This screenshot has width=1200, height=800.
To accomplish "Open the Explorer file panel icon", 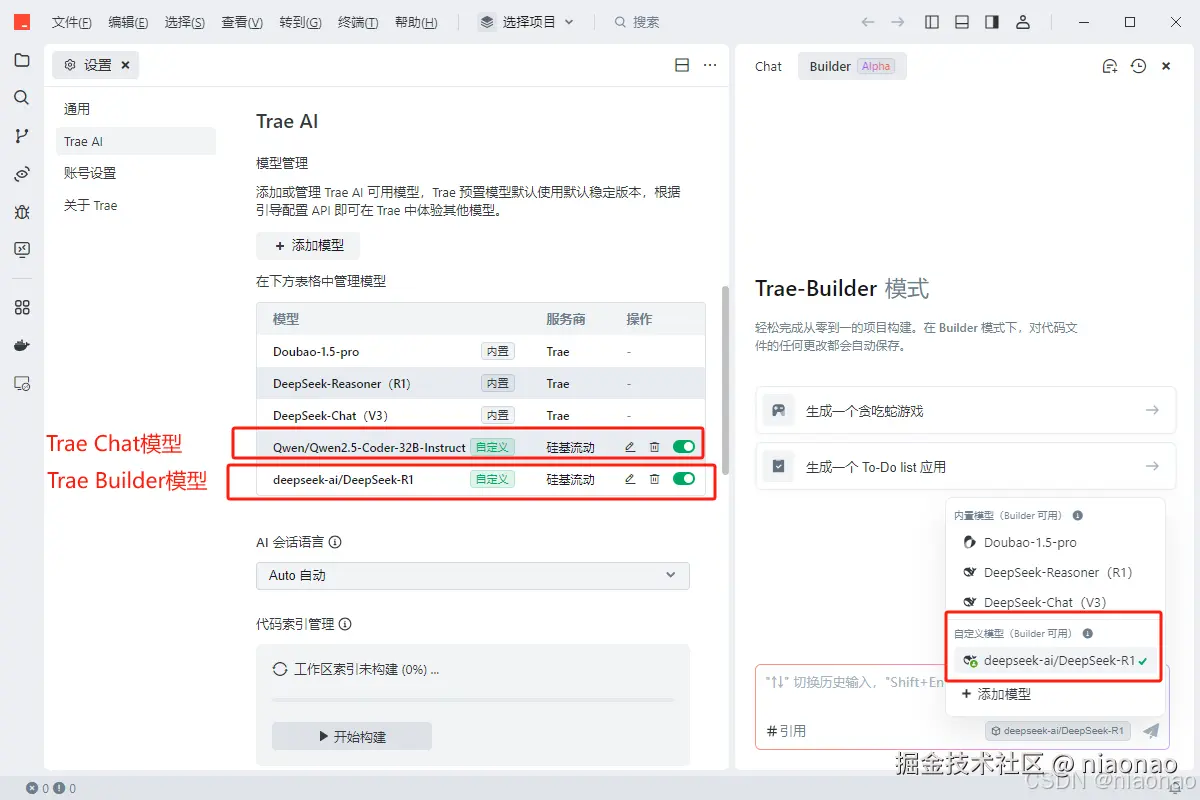I will (22, 60).
